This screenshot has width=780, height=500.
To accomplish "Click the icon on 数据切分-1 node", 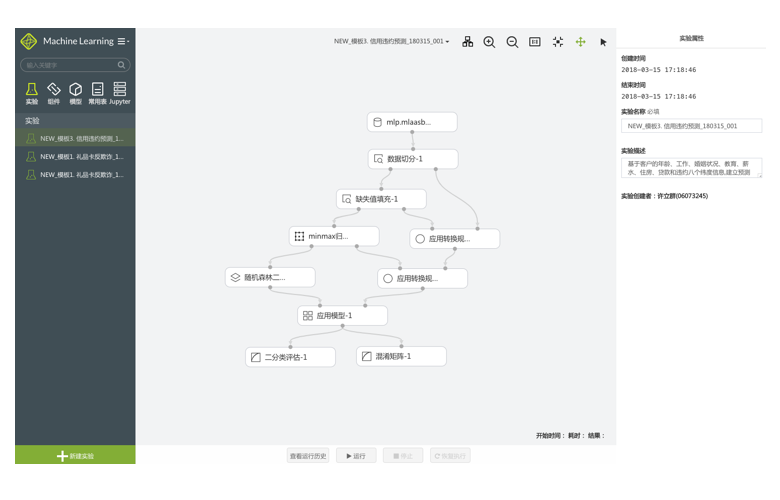I will [379, 159].
